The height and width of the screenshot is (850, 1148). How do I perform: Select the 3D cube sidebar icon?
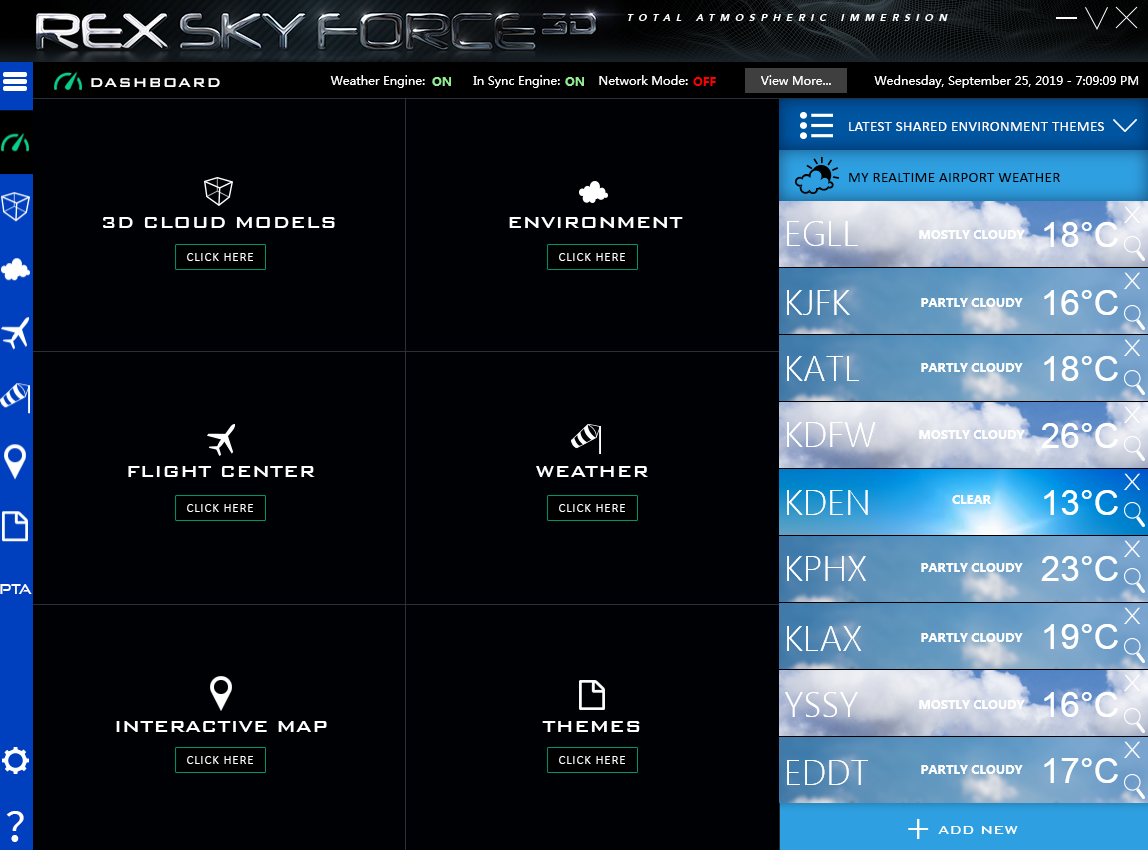(x=16, y=207)
